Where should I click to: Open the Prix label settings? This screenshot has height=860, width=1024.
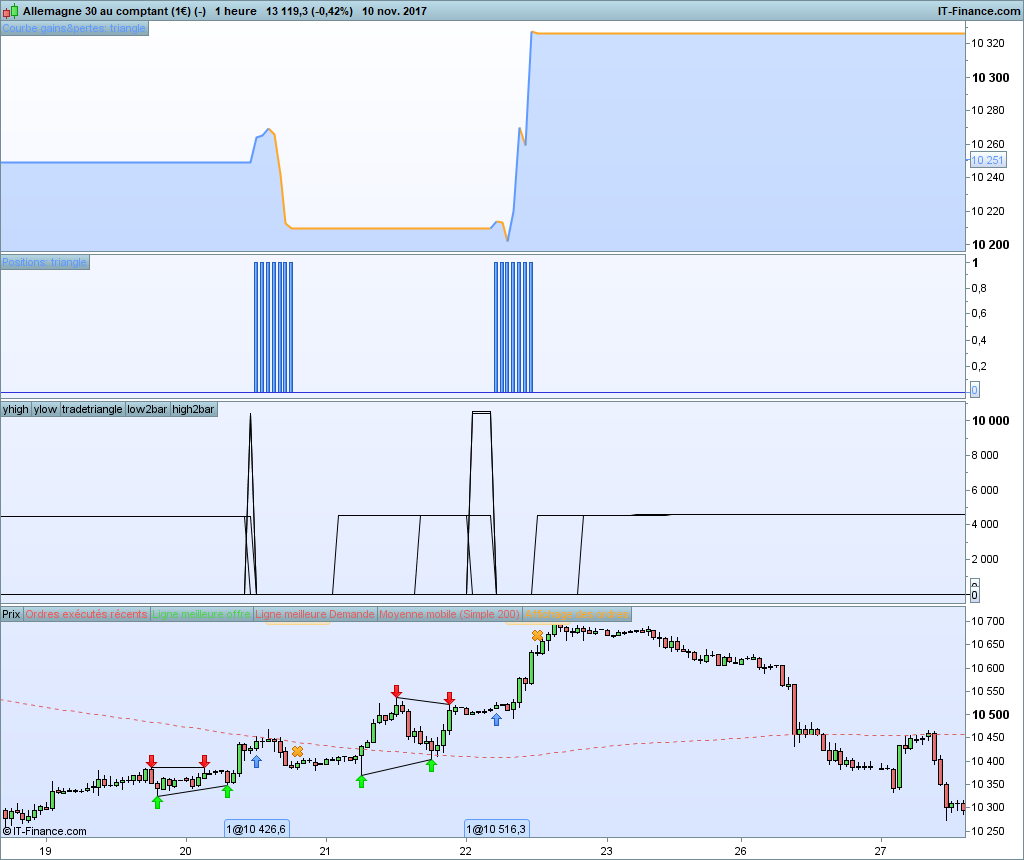click(x=11, y=614)
